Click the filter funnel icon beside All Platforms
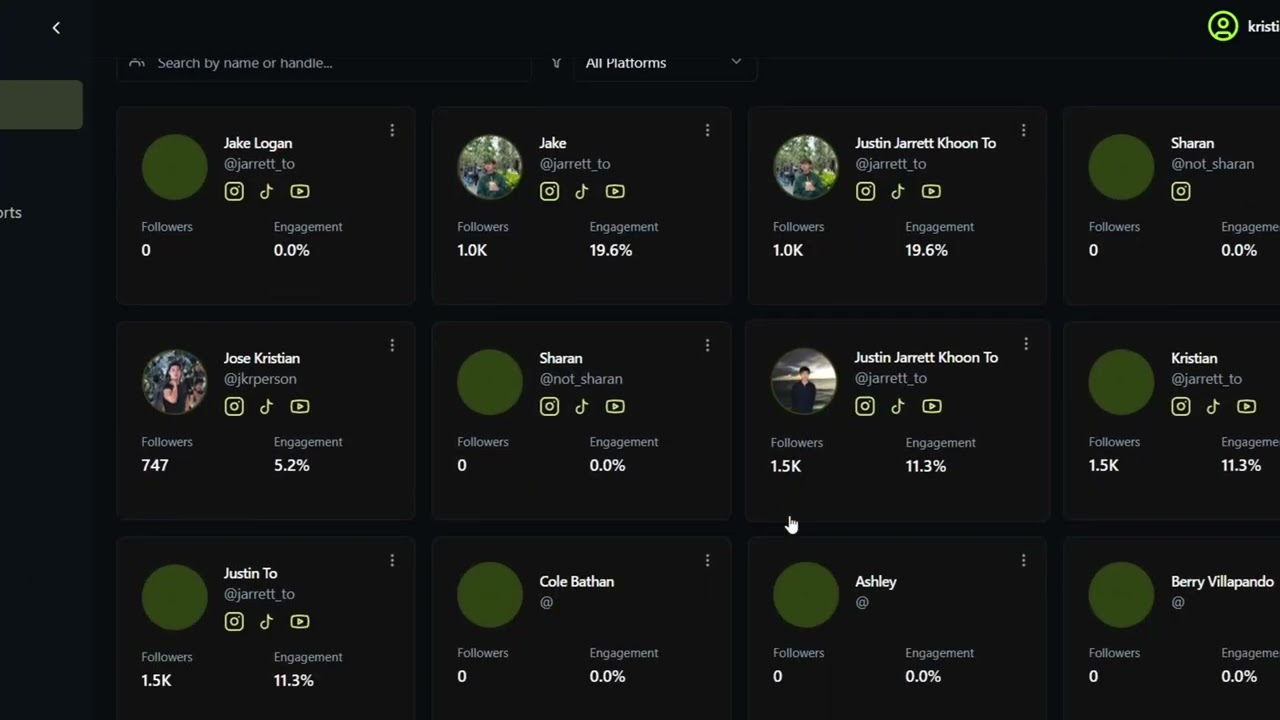 click(556, 62)
